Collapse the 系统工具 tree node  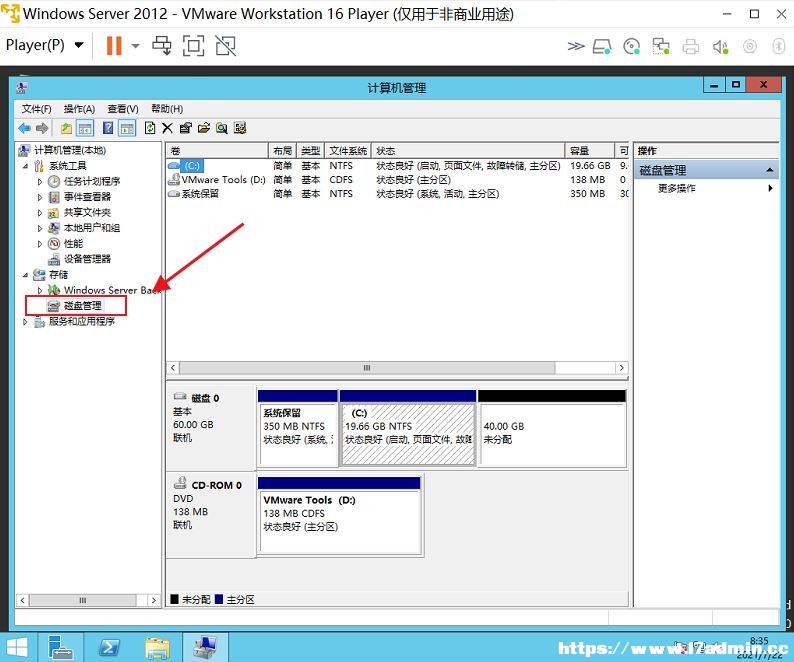[x=25, y=166]
